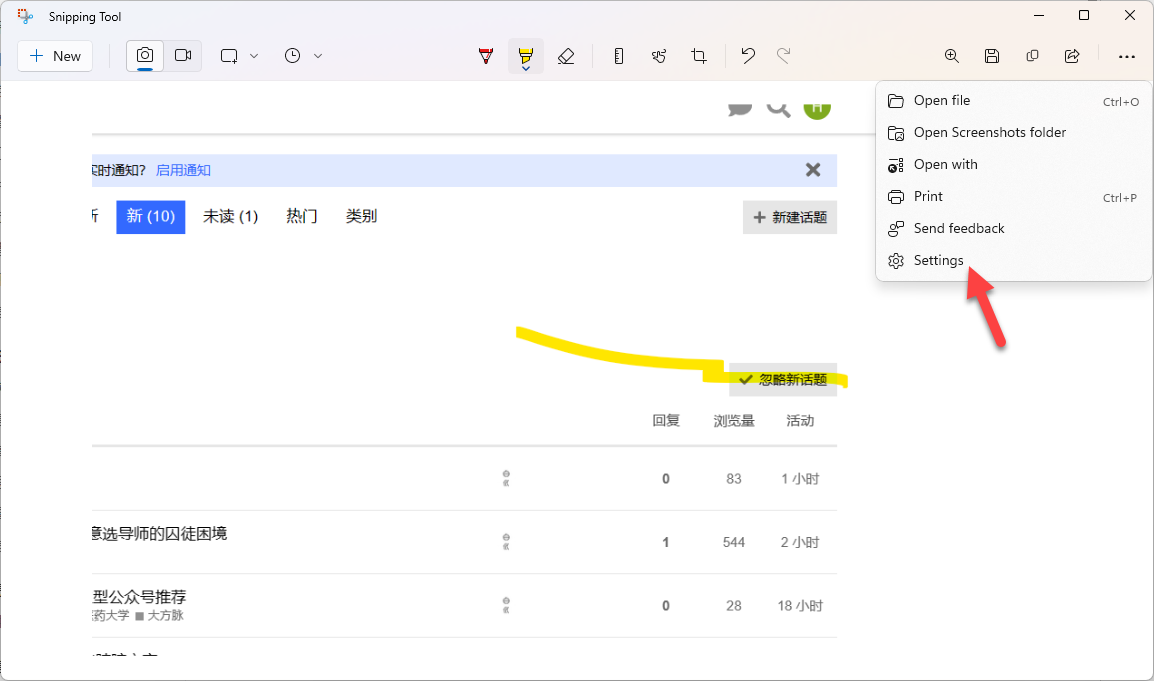Image resolution: width=1154 pixels, height=681 pixels.
Task: Start a New snip
Action: click(x=54, y=56)
